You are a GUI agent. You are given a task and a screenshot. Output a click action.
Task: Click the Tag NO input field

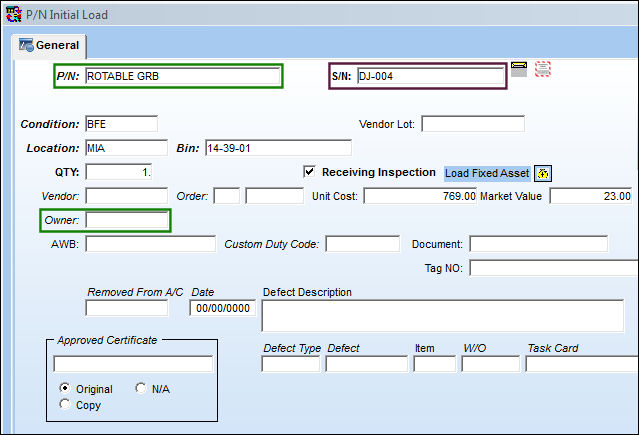coord(554,268)
